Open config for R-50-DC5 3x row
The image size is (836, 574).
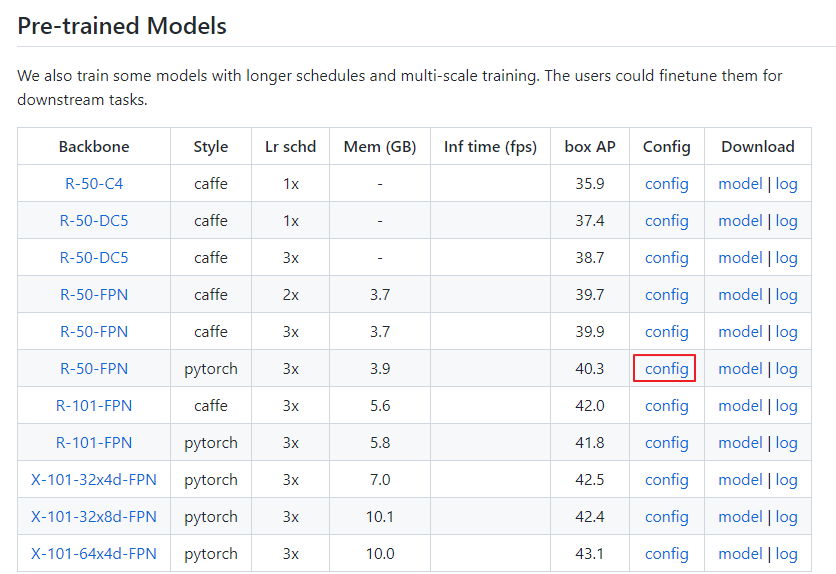click(x=666, y=258)
